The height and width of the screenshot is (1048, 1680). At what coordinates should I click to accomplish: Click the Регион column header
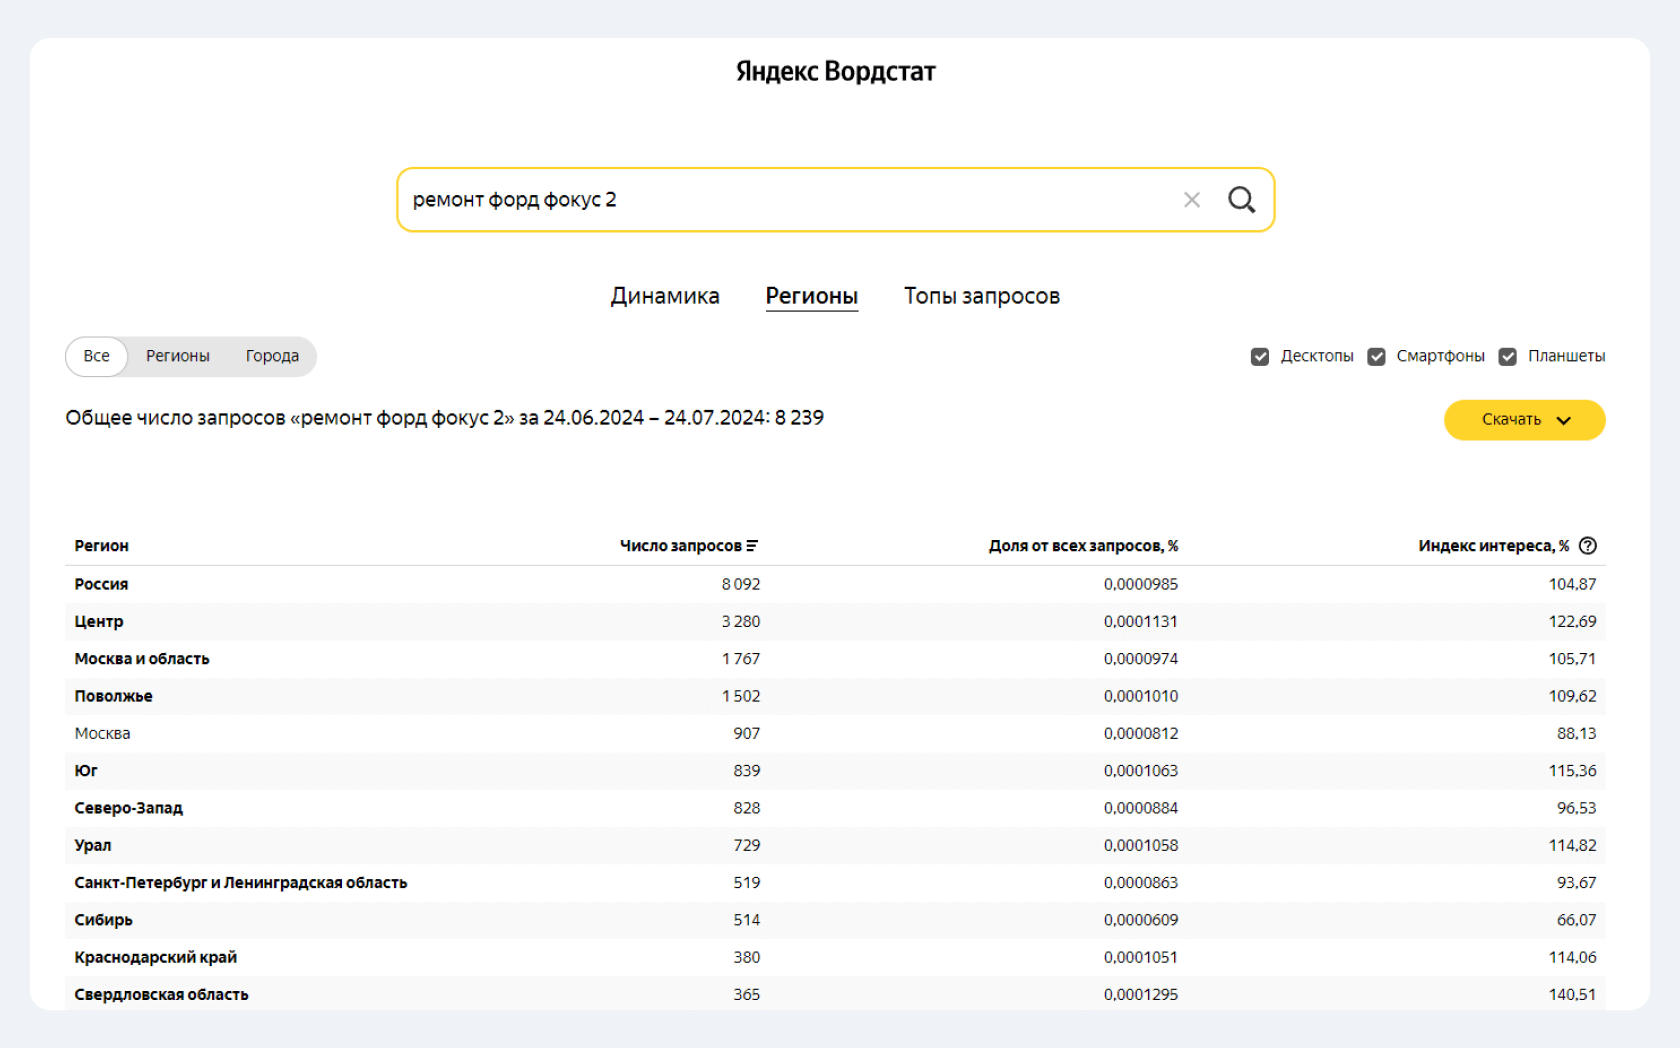(101, 546)
